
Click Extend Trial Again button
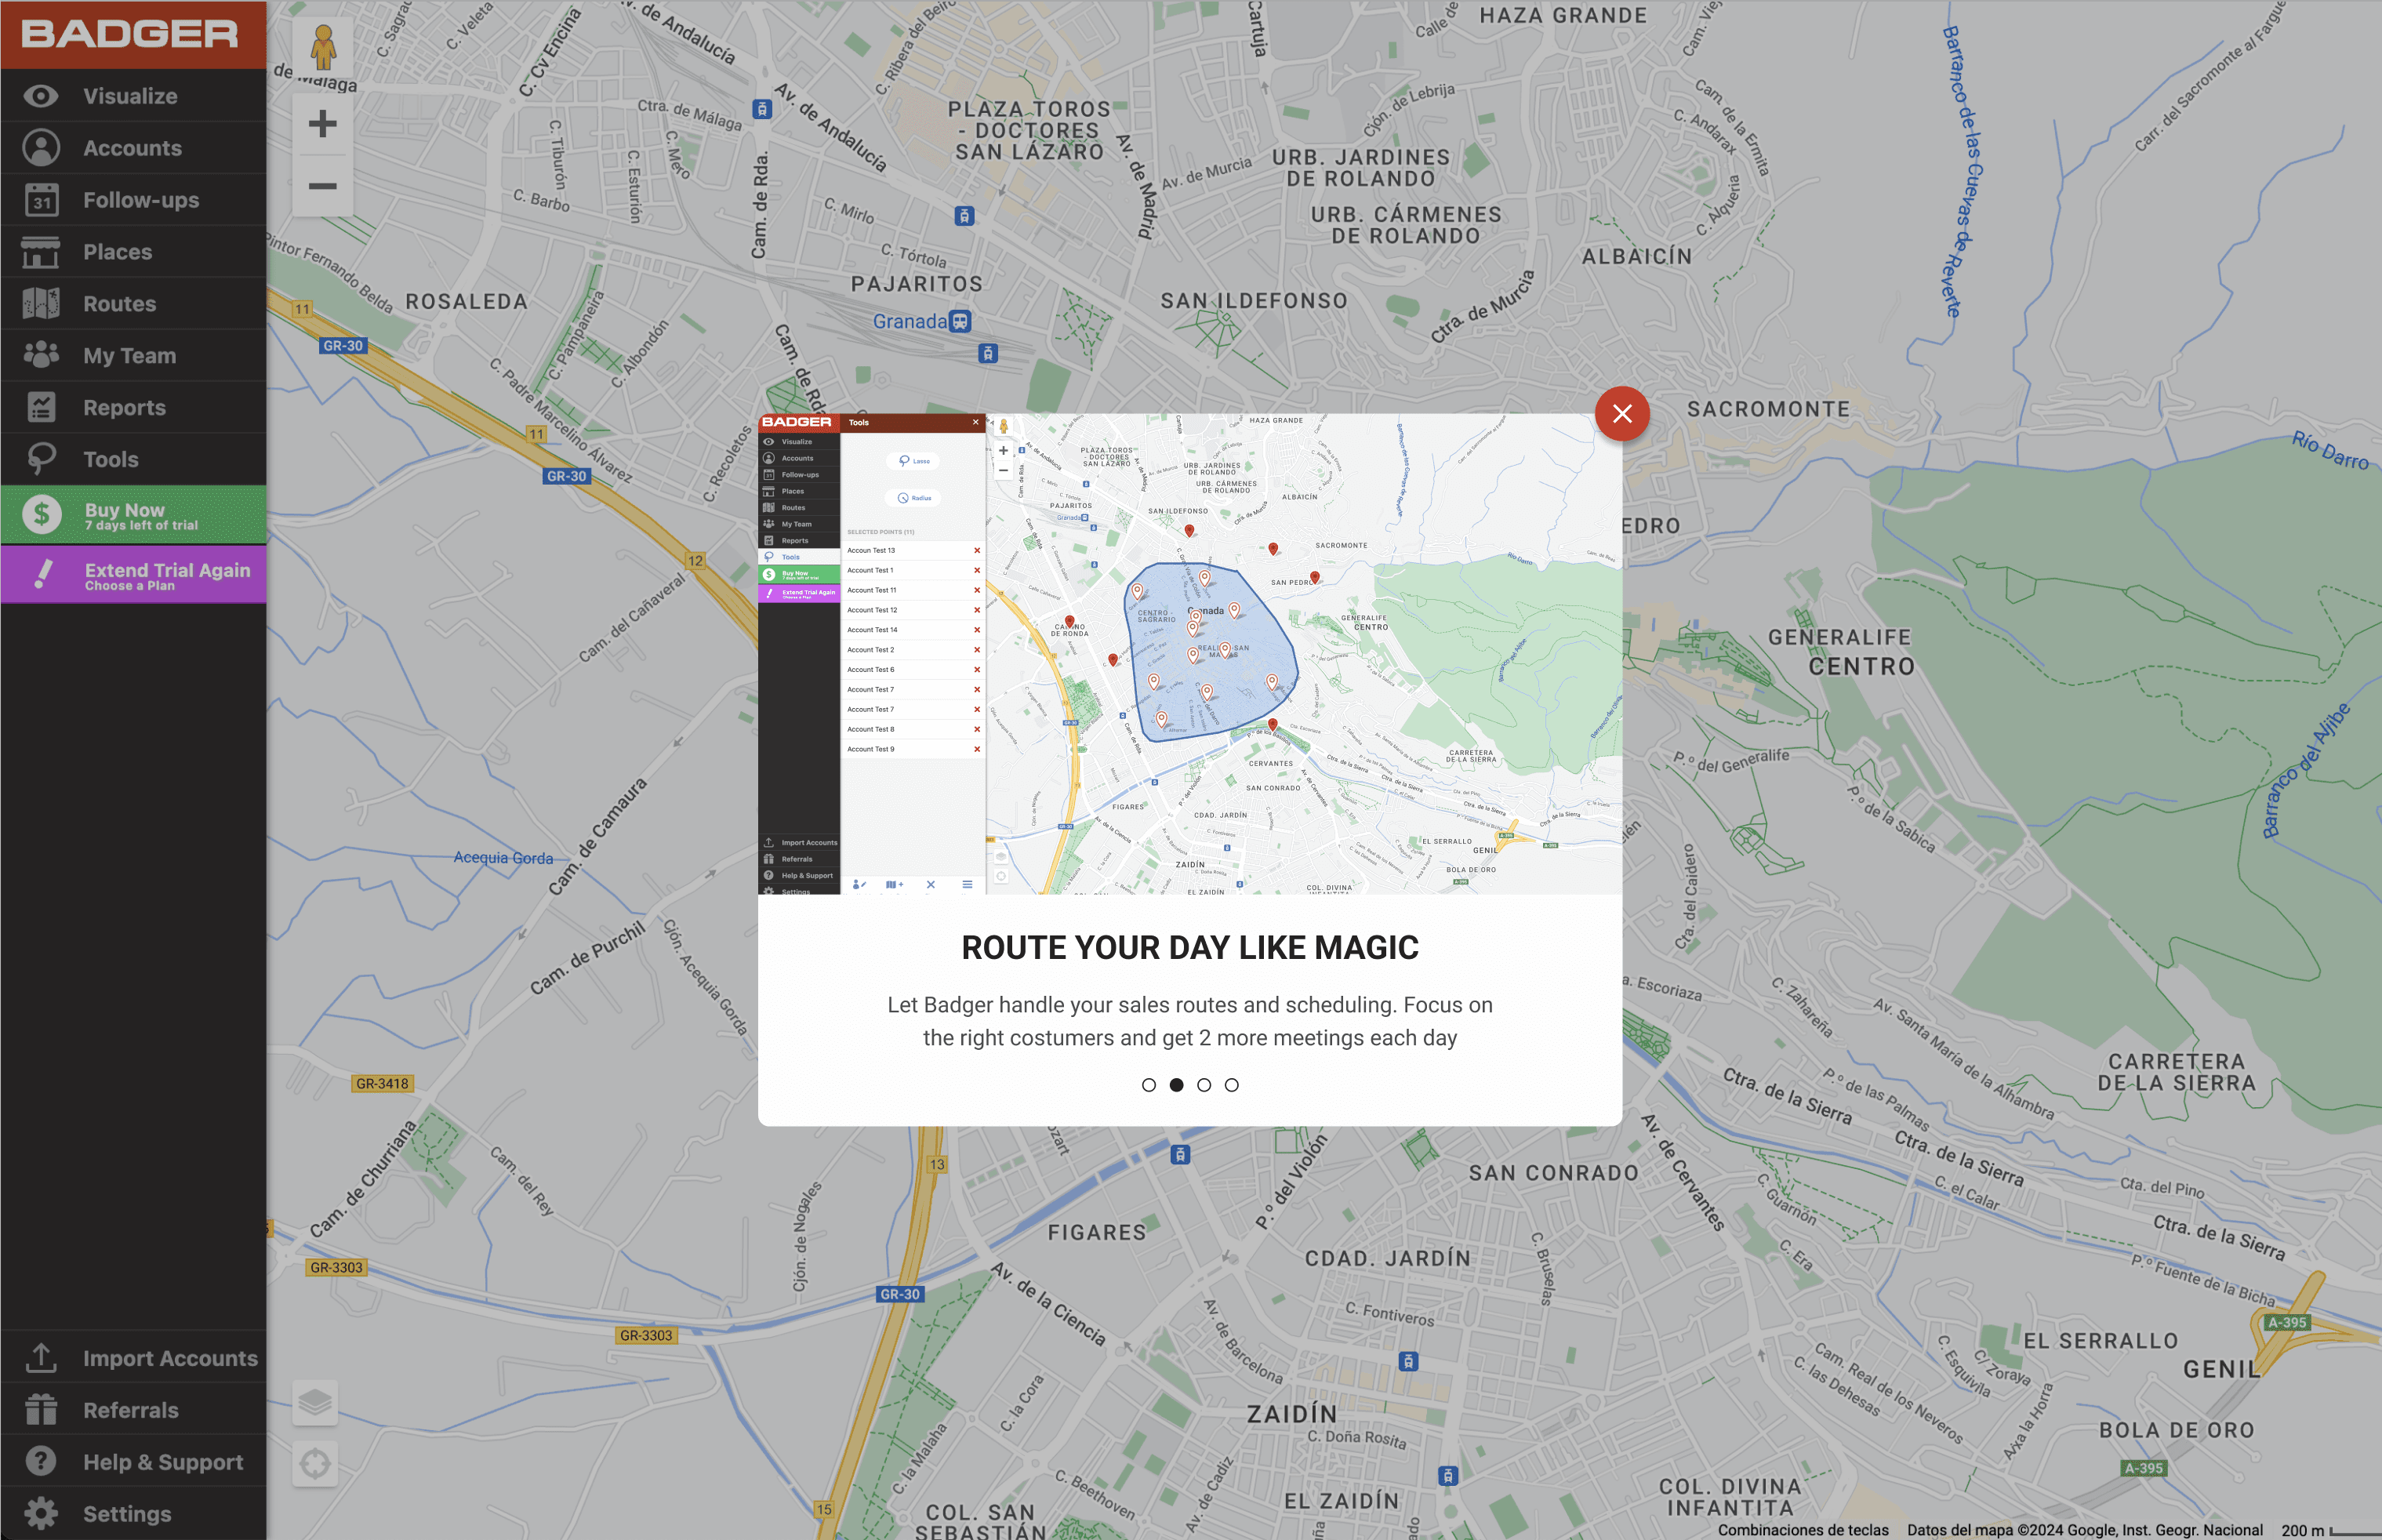pos(133,575)
